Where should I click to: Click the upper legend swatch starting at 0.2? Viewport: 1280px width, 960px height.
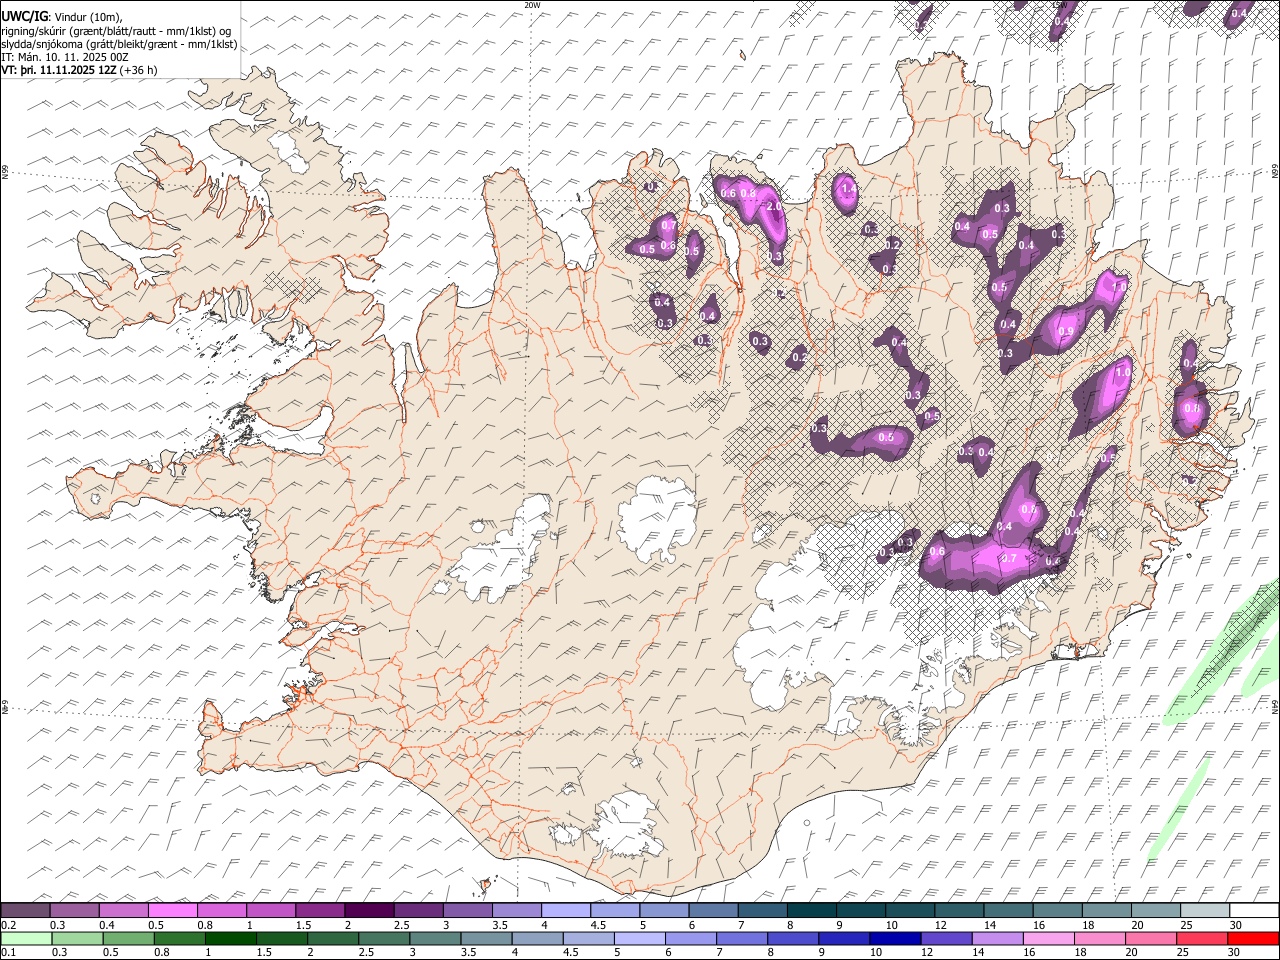pyautogui.click(x=25, y=911)
